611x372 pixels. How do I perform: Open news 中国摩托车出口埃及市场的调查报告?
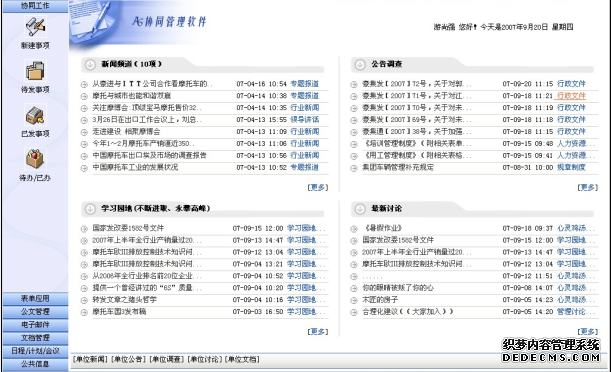[150, 155]
